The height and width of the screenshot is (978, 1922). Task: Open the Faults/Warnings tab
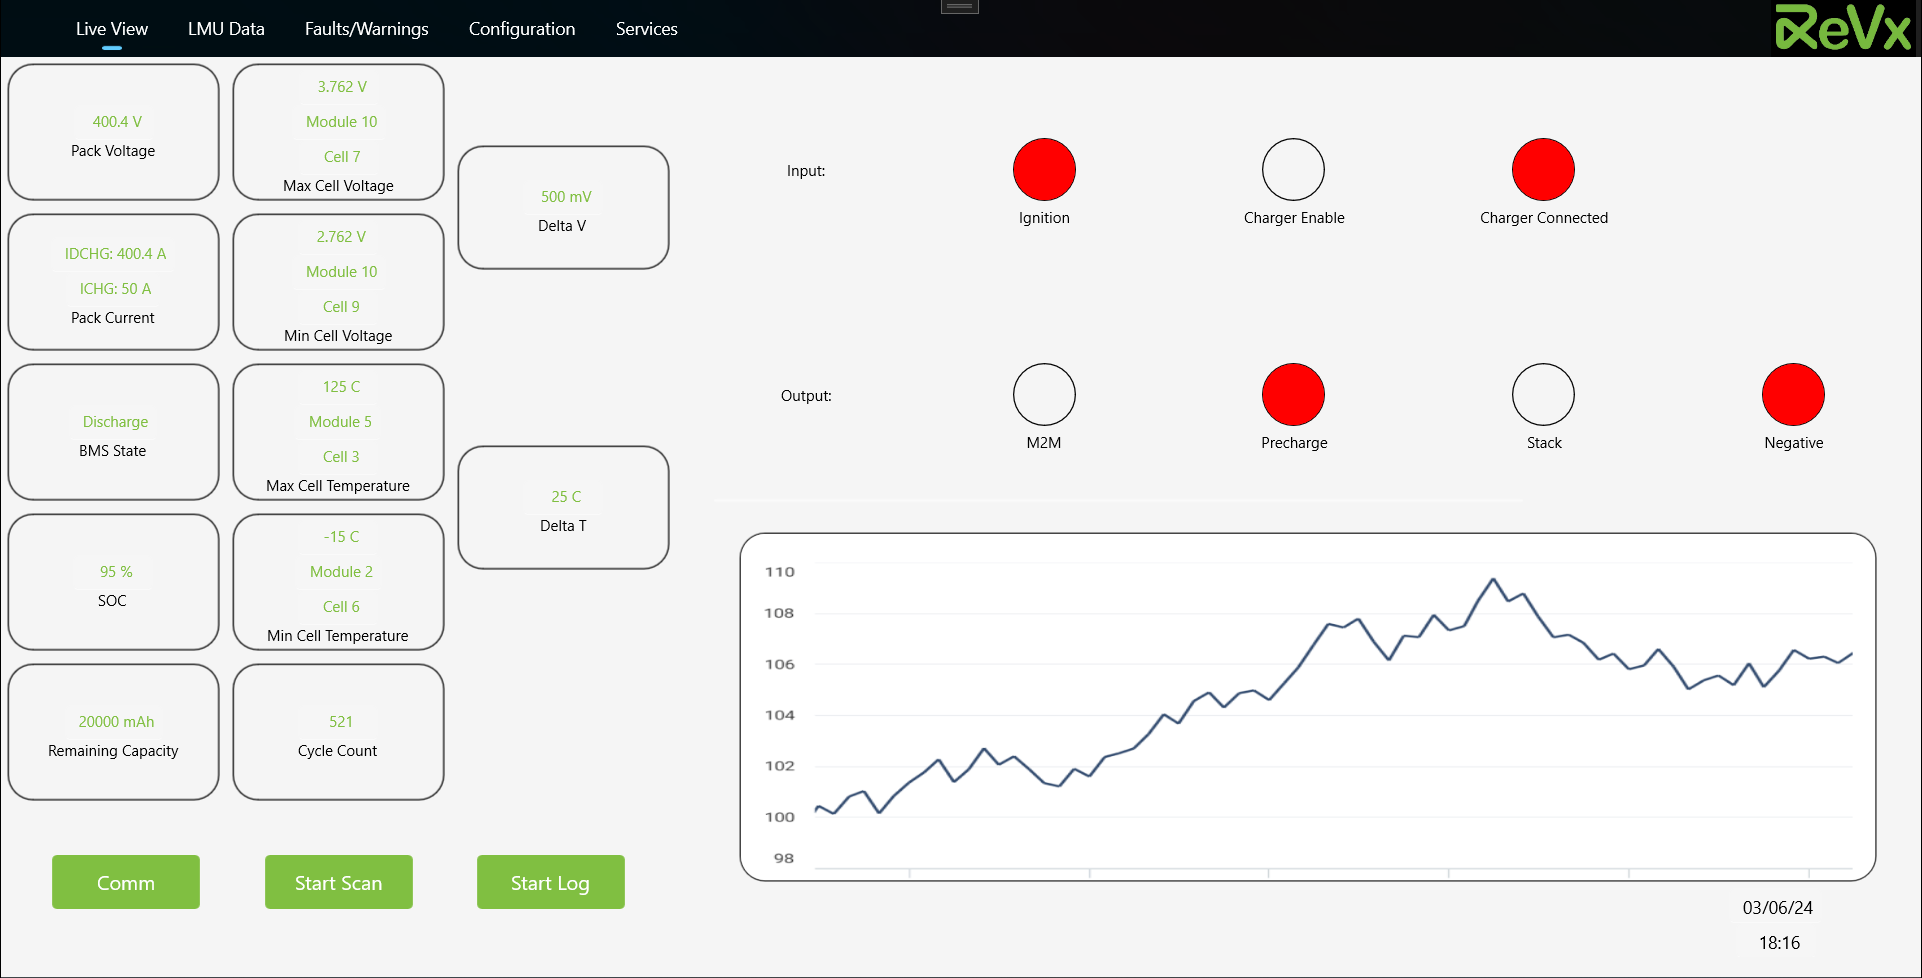pyautogui.click(x=366, y=29)
